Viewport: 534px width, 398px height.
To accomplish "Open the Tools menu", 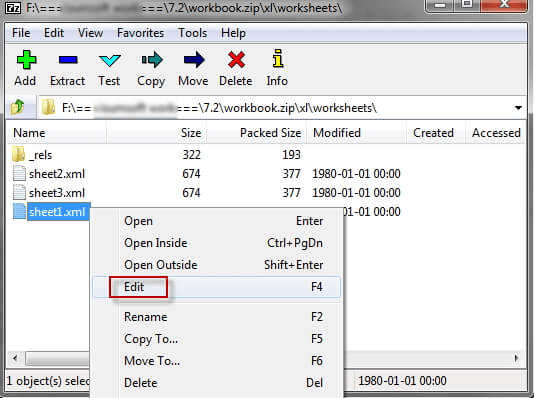I will 192,33.
